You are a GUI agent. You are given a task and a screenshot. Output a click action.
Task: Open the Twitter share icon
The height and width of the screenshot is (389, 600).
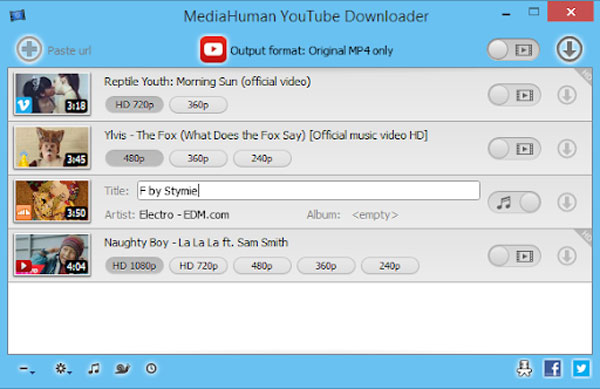coord(581,368)
